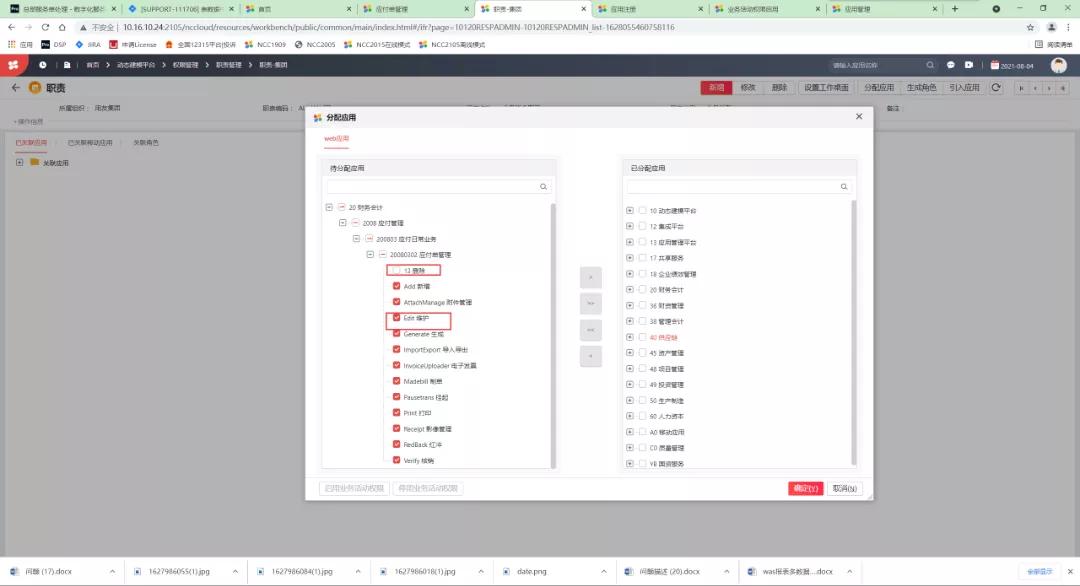1080x586 pixels.
Task: Switch to the 关联角色 tab
Action: [x=145, y=143]
